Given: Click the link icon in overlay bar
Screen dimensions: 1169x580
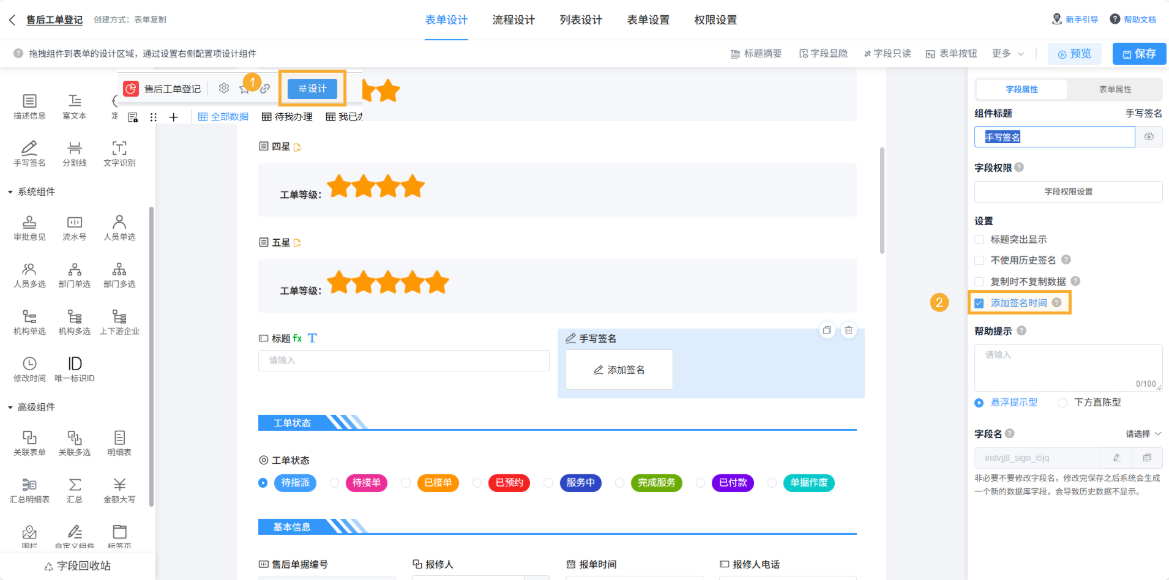Looking at the screenshot, I should click(265, 88).
